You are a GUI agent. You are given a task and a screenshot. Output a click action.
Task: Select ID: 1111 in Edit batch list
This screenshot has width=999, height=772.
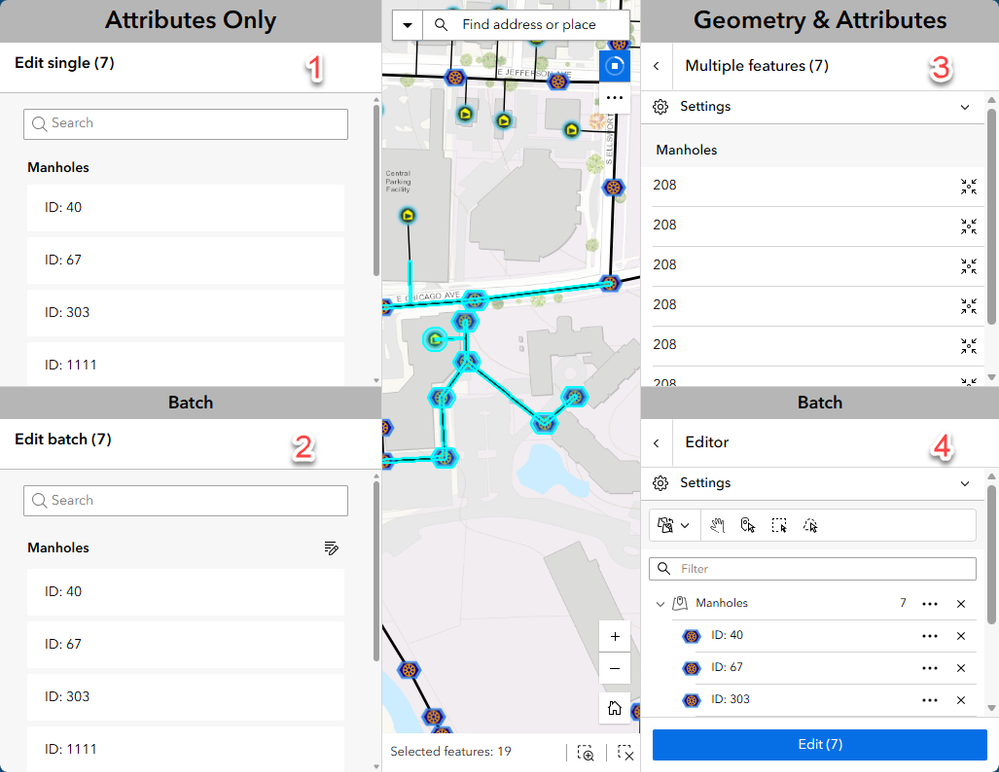pos(185,749)
